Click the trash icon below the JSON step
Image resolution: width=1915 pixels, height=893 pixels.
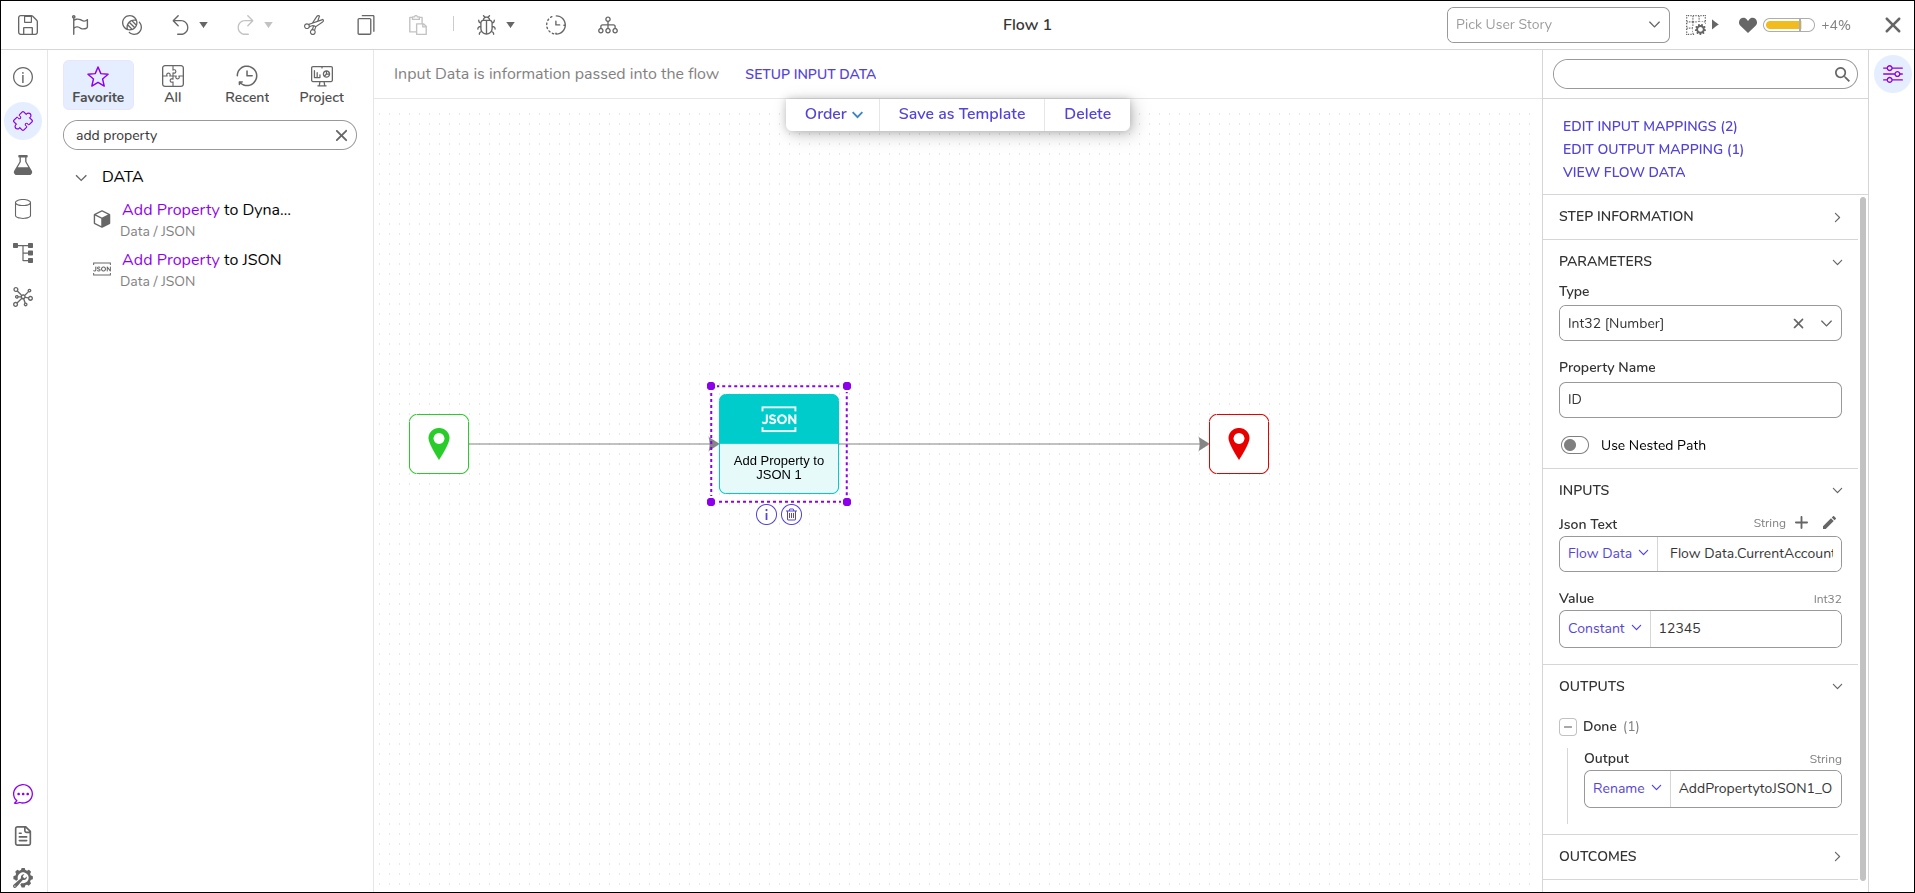point(791,515)
